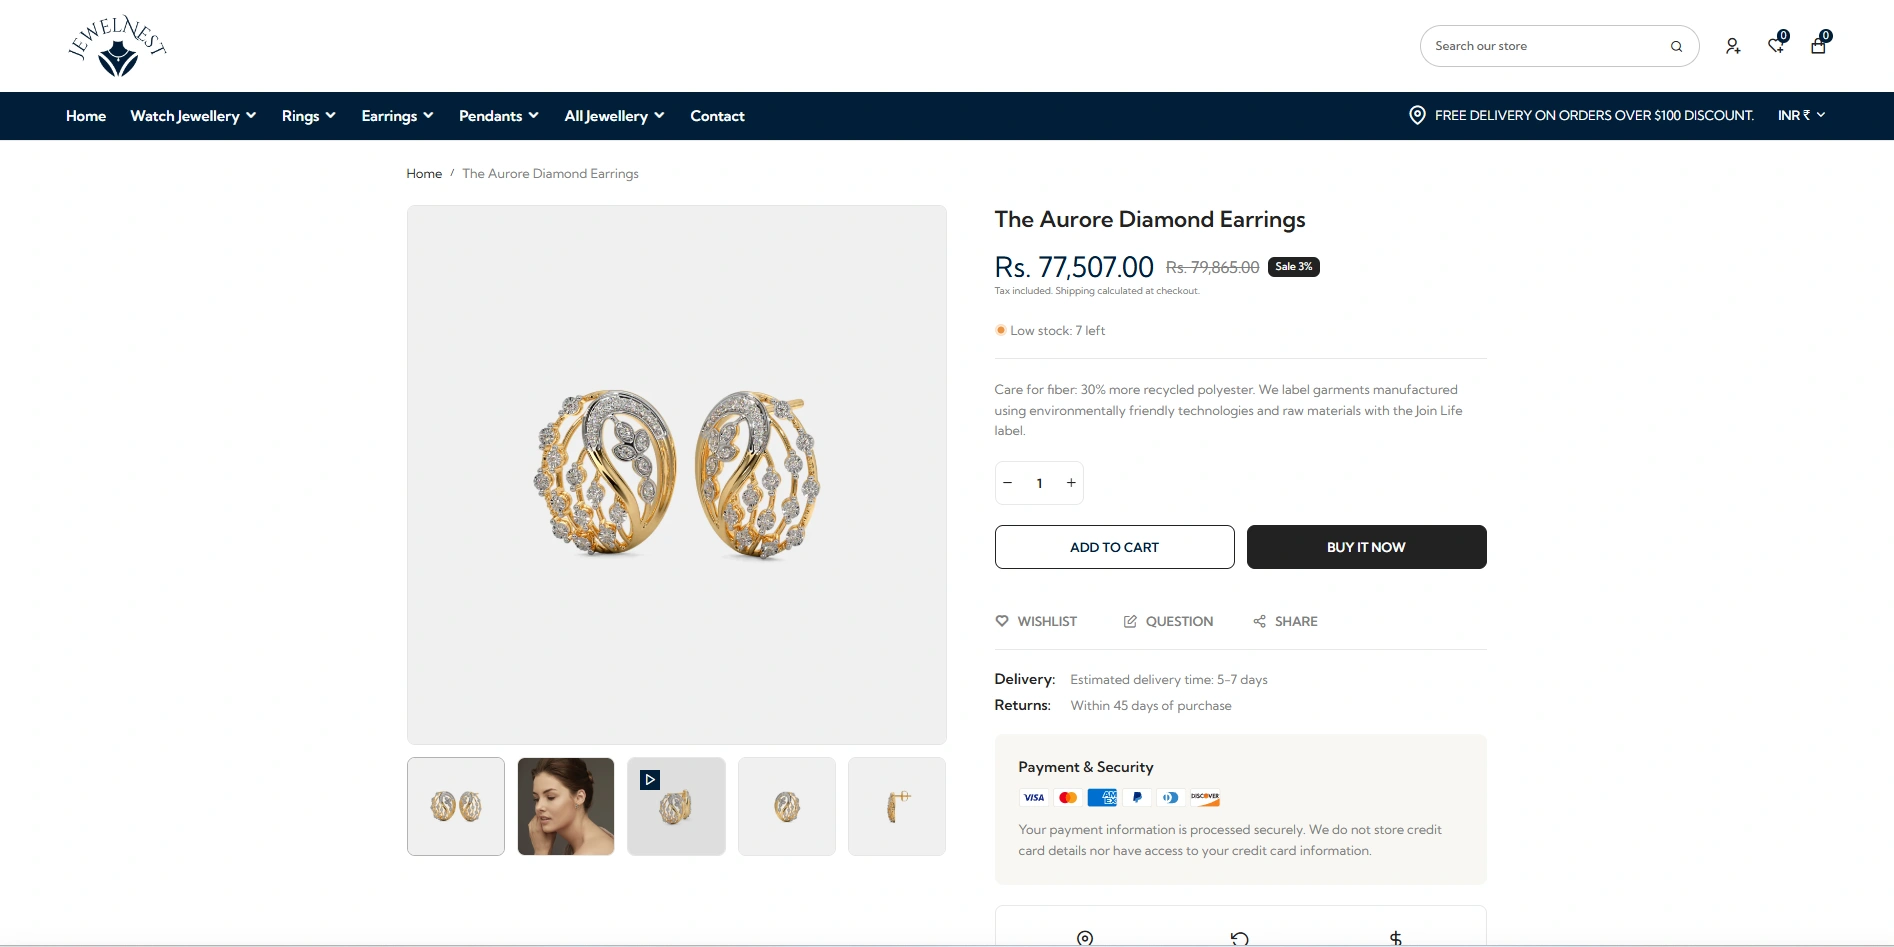
Task: Open the INR currency selector
Action: click(1801, 115)
